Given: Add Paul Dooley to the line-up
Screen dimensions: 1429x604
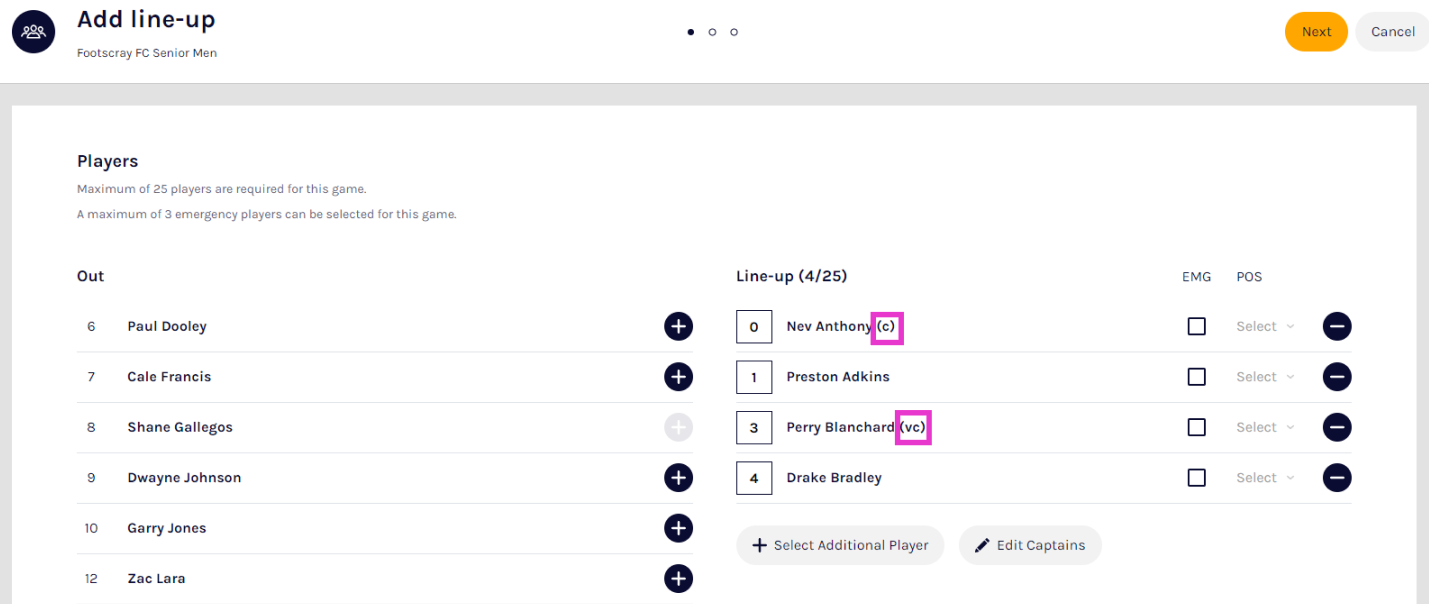Looking at the screenshot, I should pyautogui.click(x=678, y=326).
